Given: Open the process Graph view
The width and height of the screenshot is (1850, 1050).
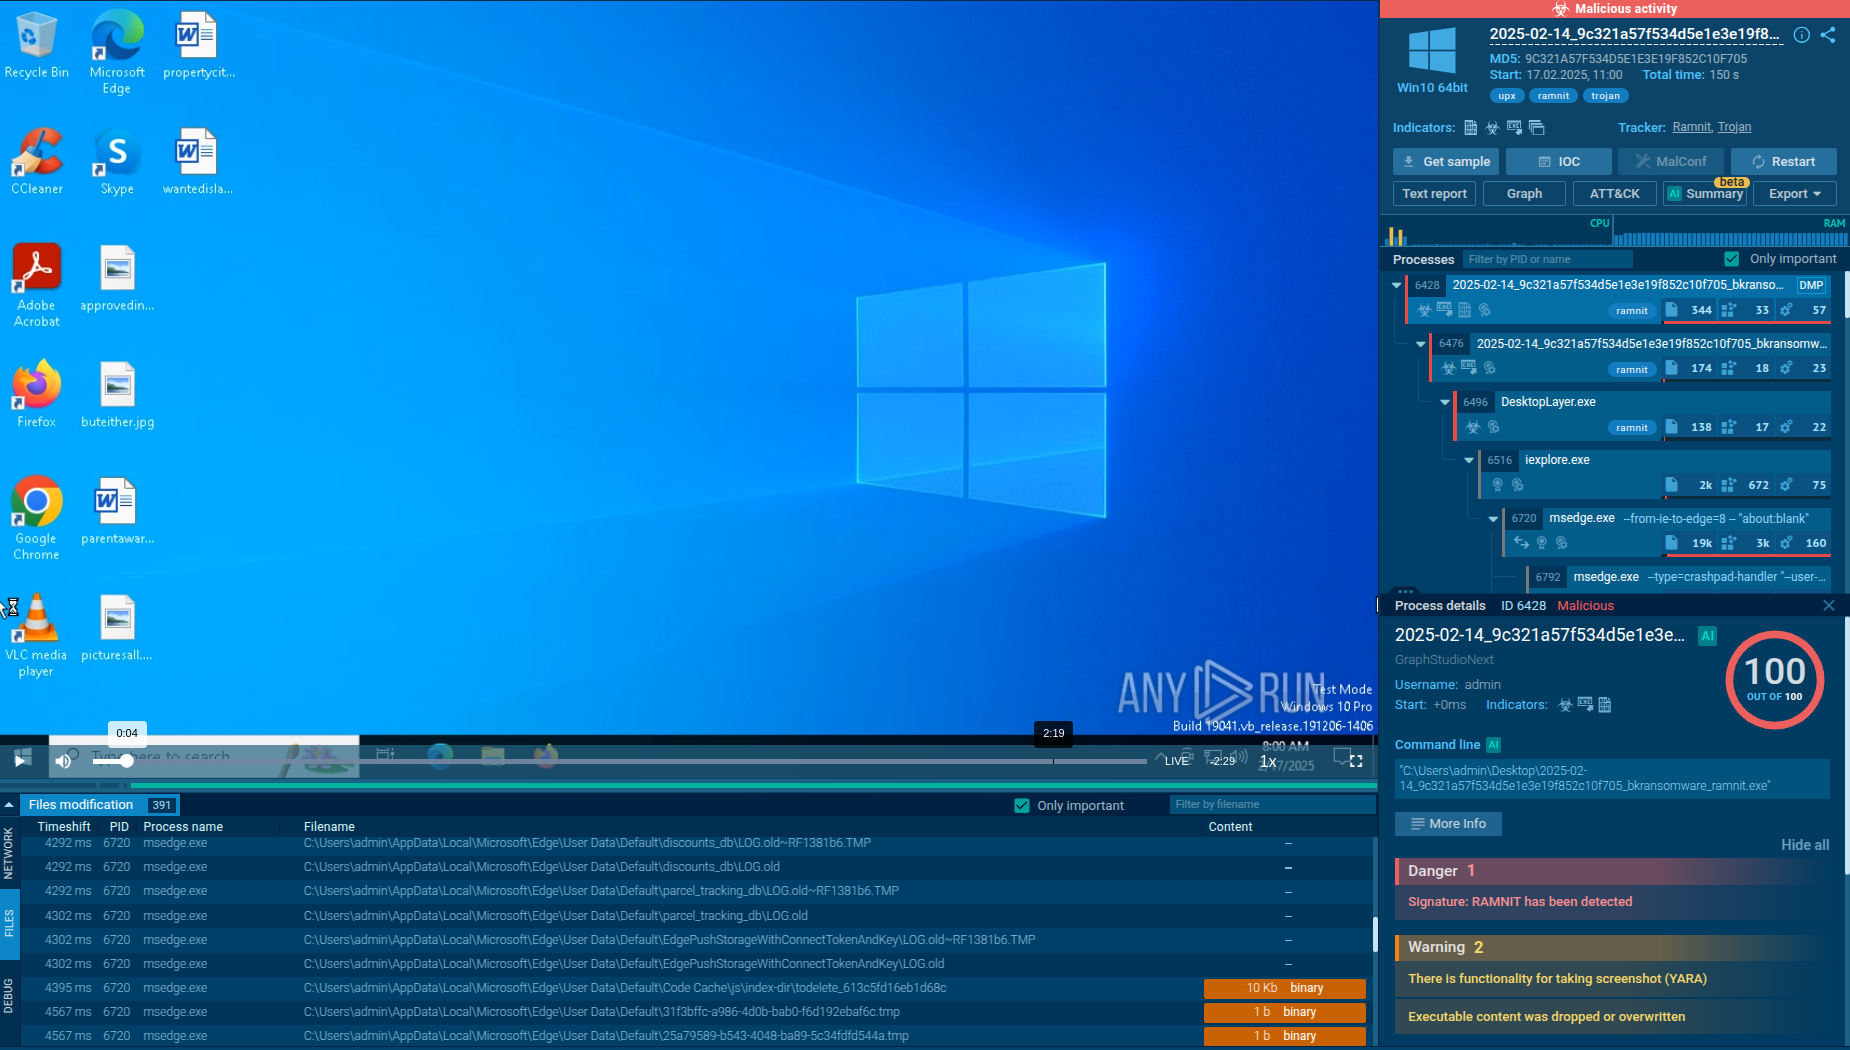Looking at the screenshot, I should click(1524, 194).
